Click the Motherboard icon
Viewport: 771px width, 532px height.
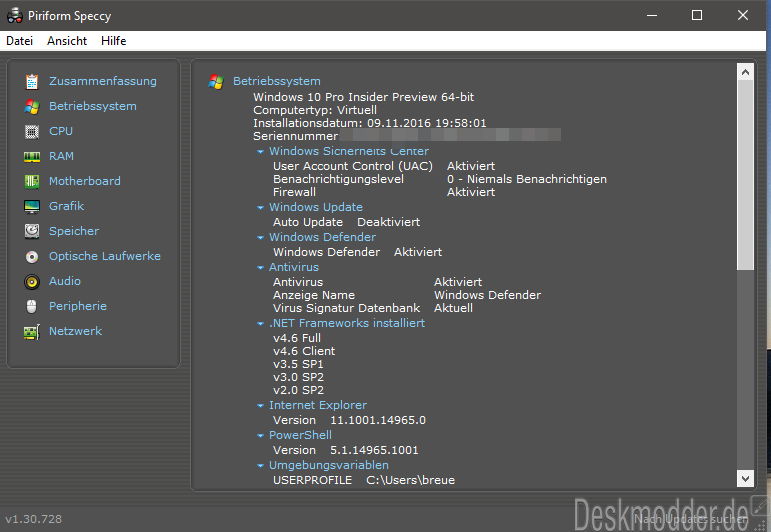coord(32,181)
